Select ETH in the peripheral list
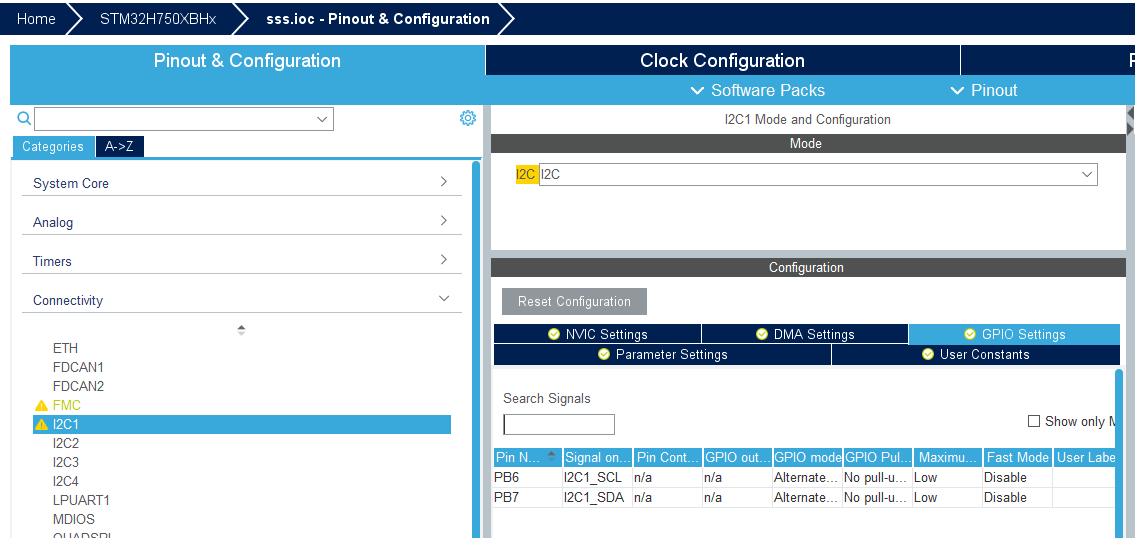 65,348
